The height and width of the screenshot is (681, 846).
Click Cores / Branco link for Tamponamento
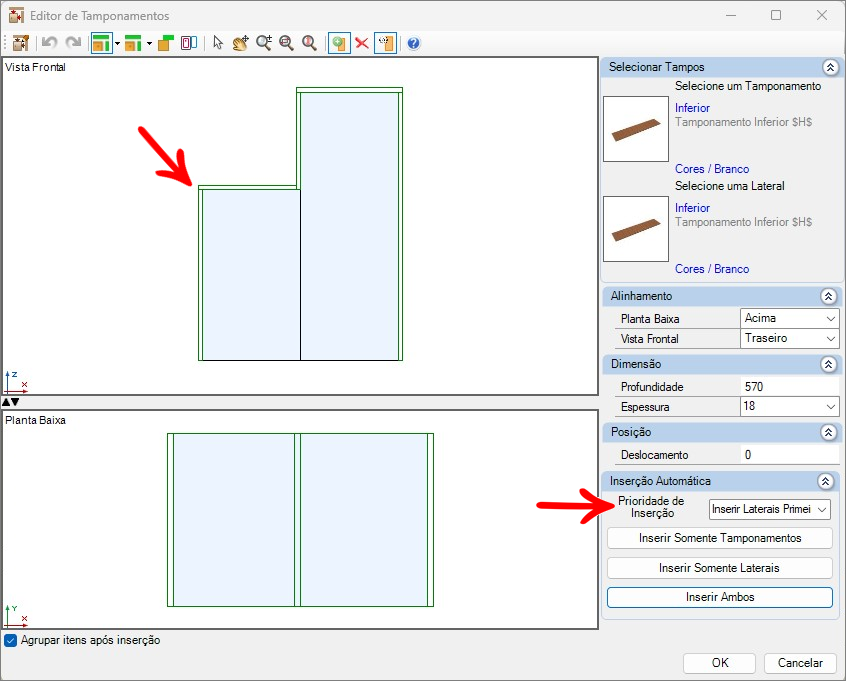(712, 169)
